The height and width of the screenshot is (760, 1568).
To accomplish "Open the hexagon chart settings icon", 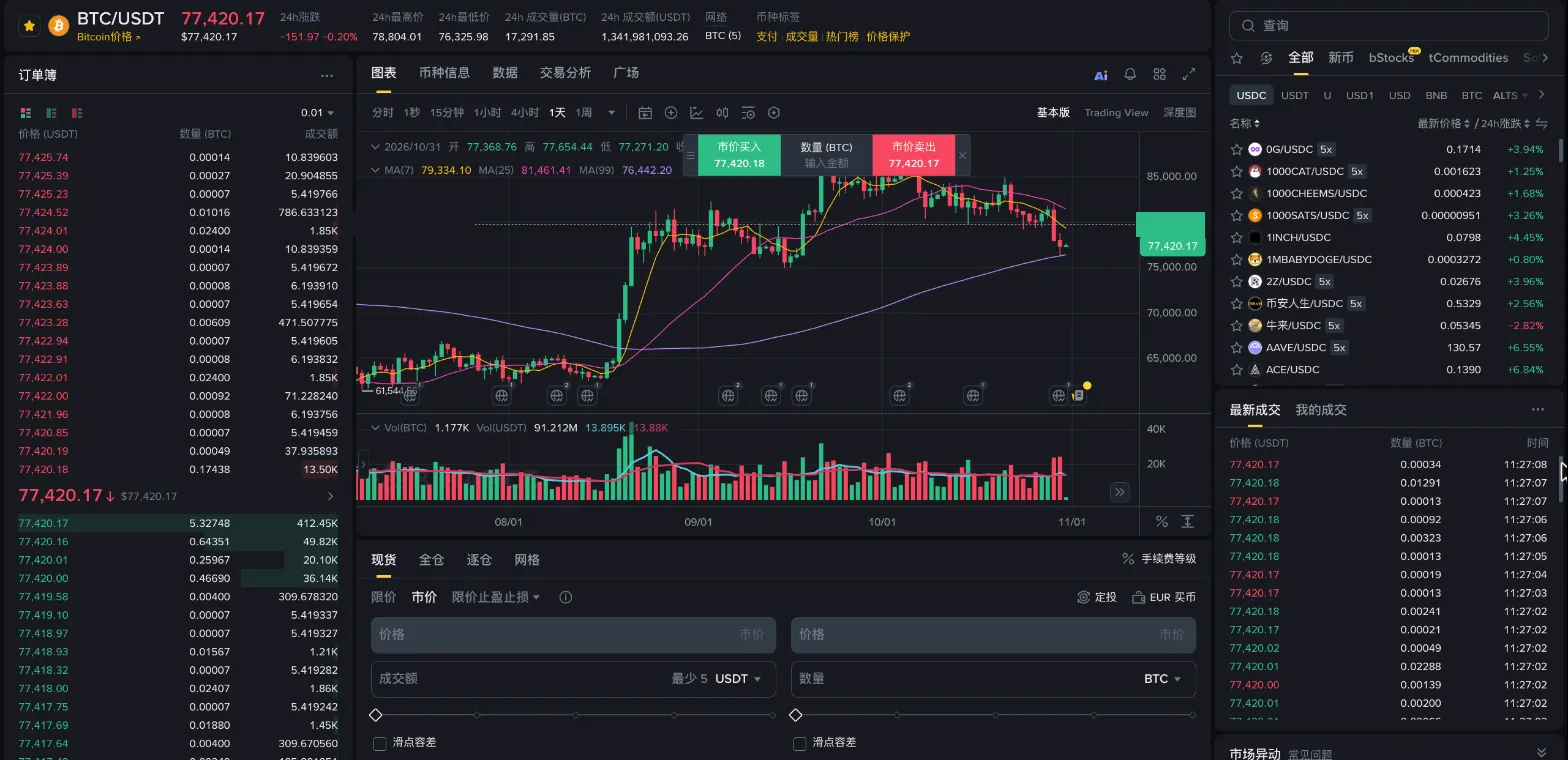I will point(773,113).
